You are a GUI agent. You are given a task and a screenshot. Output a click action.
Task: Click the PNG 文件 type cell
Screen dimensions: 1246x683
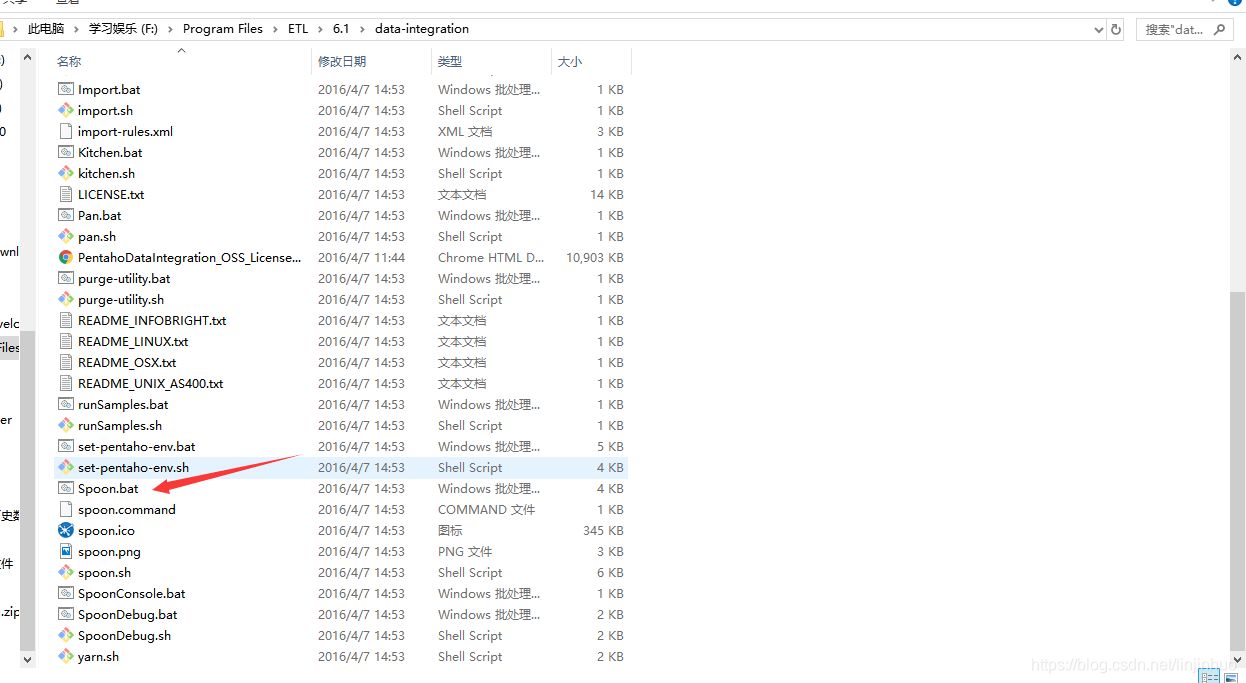coord(465,551)
